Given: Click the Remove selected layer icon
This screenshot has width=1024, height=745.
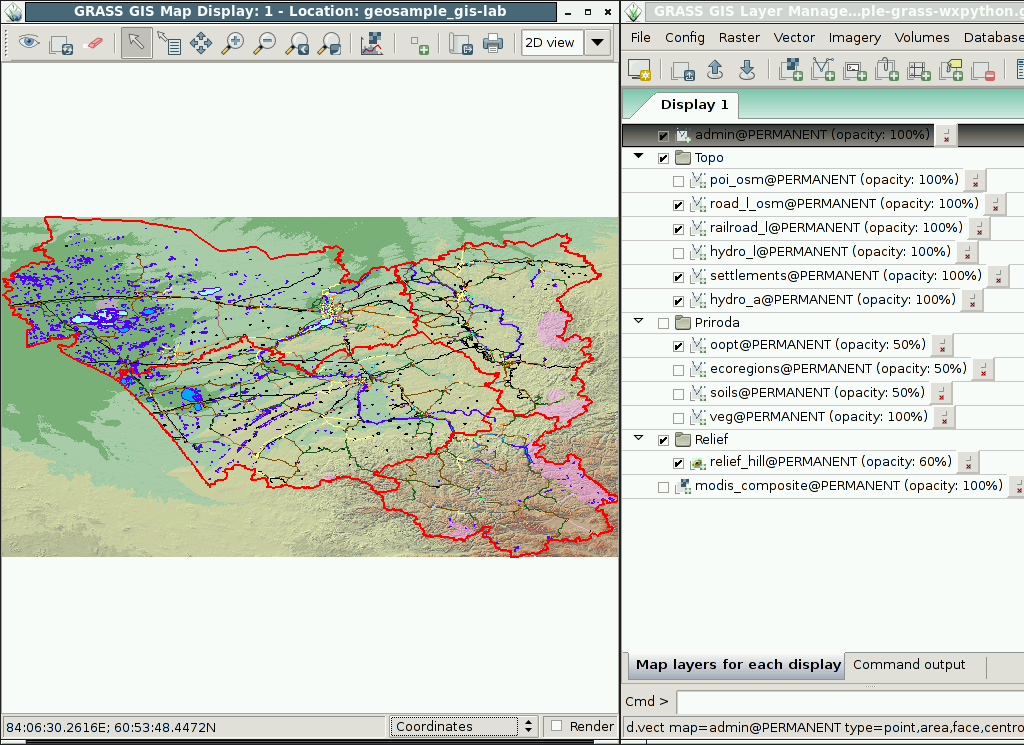Looking at the screenshot, I should (983, 69).
